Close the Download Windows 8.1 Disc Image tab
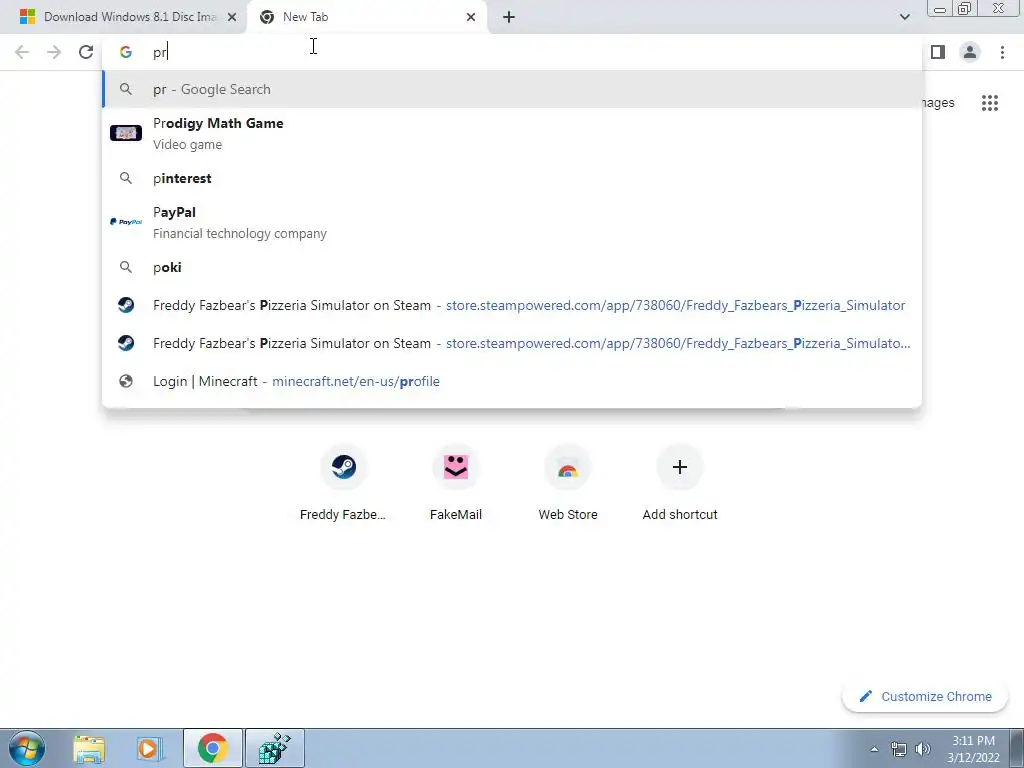Screen dimensions: 1024x768 coord(232,17)
